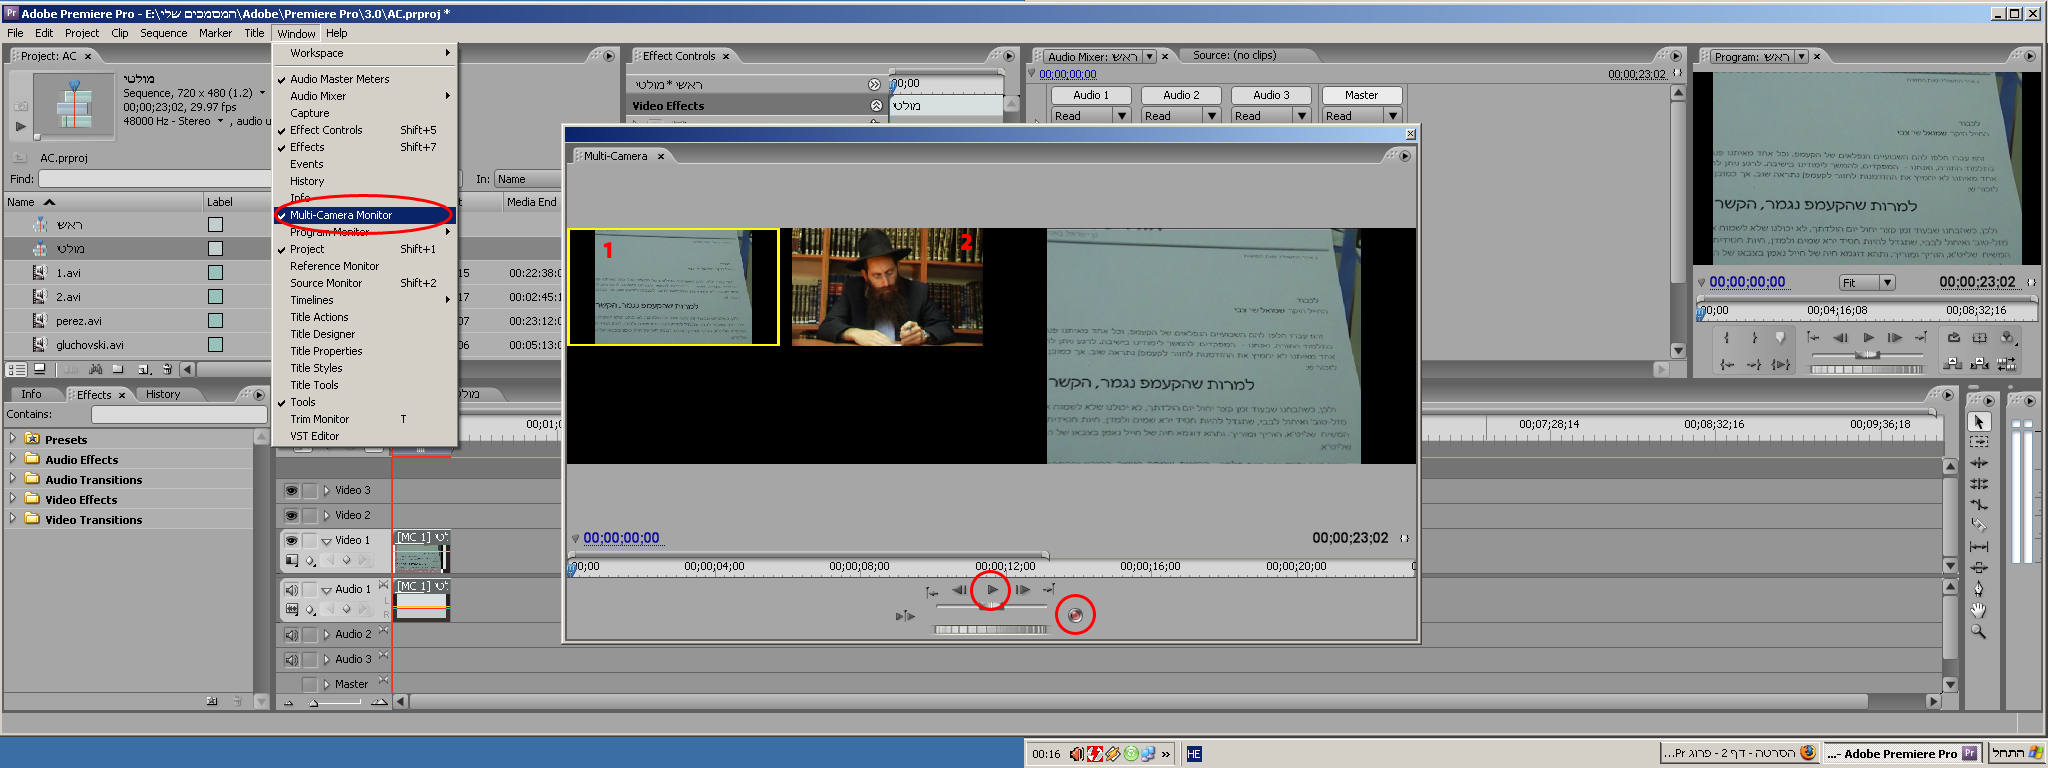Image resolution: width=2048 pixels, height=768 pixels.
Task: Select the Pen tool
Action: [x=1978, y=589]
